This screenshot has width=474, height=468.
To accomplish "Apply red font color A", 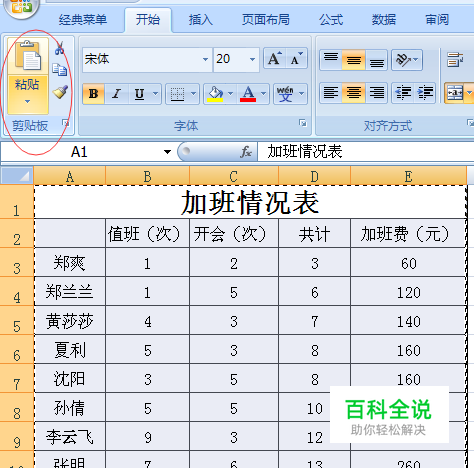I will 248,94.
